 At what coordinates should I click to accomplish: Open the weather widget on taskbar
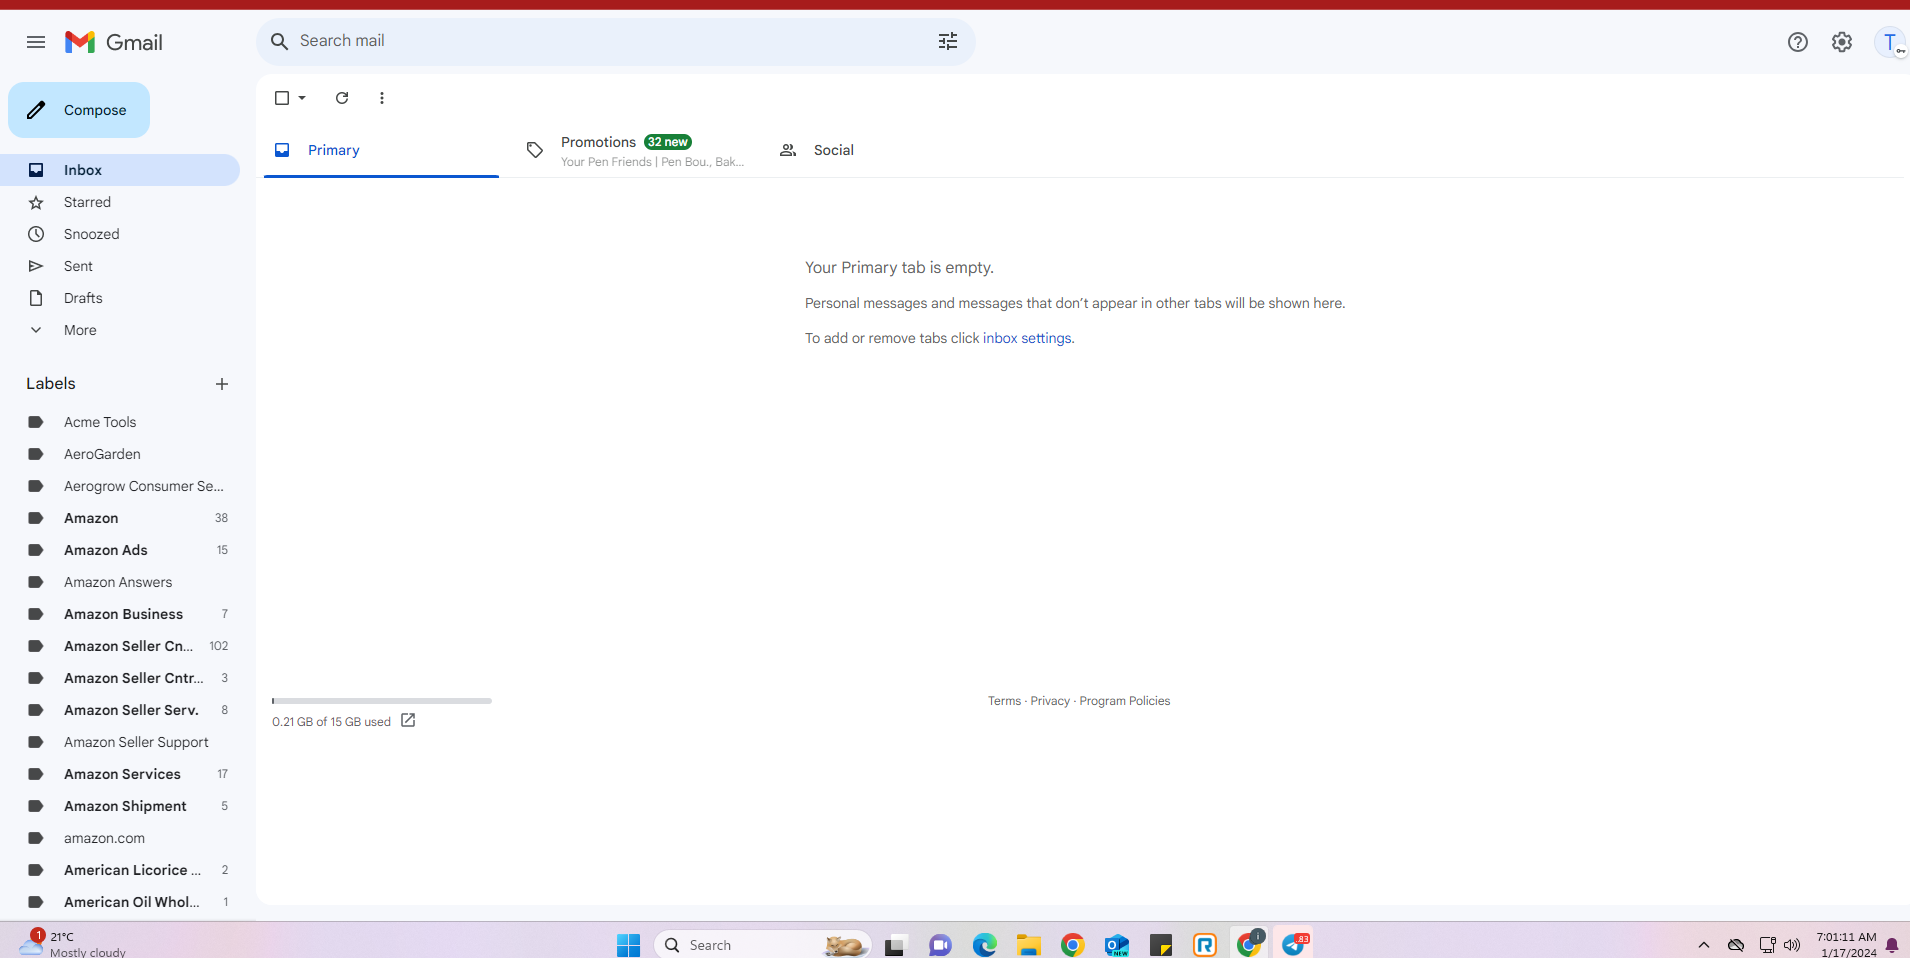tap(72, 943)
